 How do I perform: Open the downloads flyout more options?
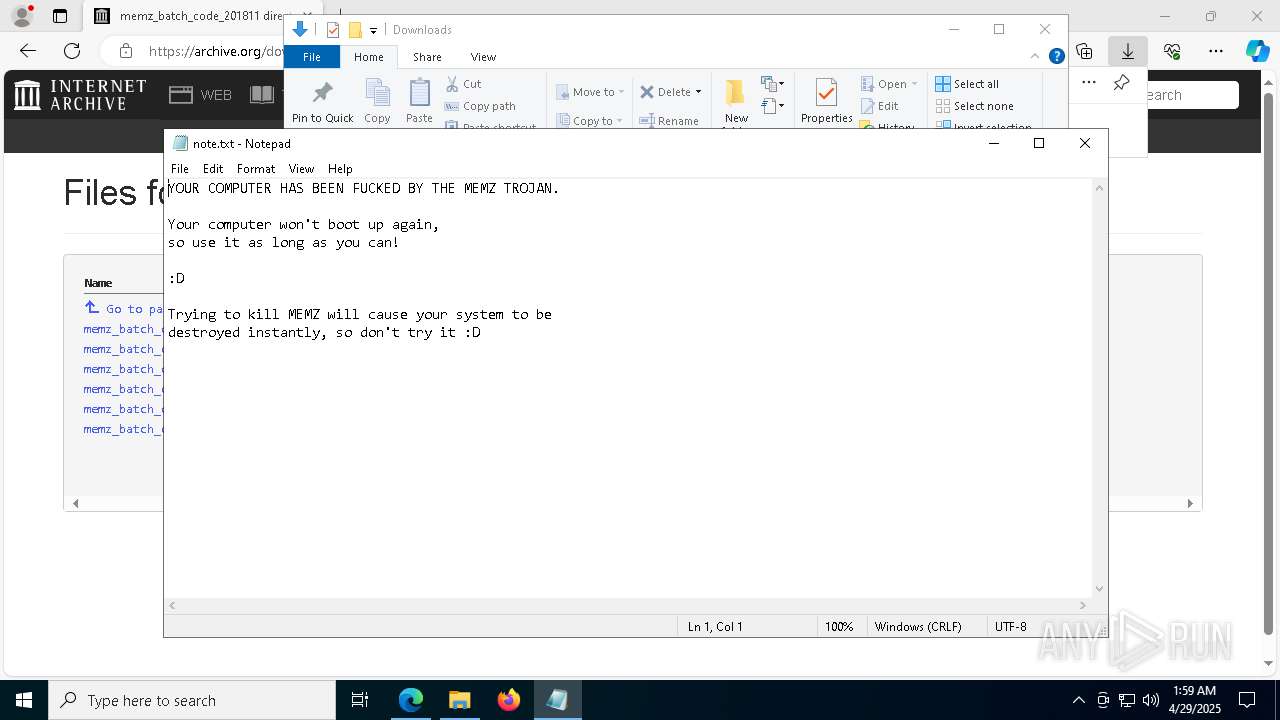click(1088, 83)
